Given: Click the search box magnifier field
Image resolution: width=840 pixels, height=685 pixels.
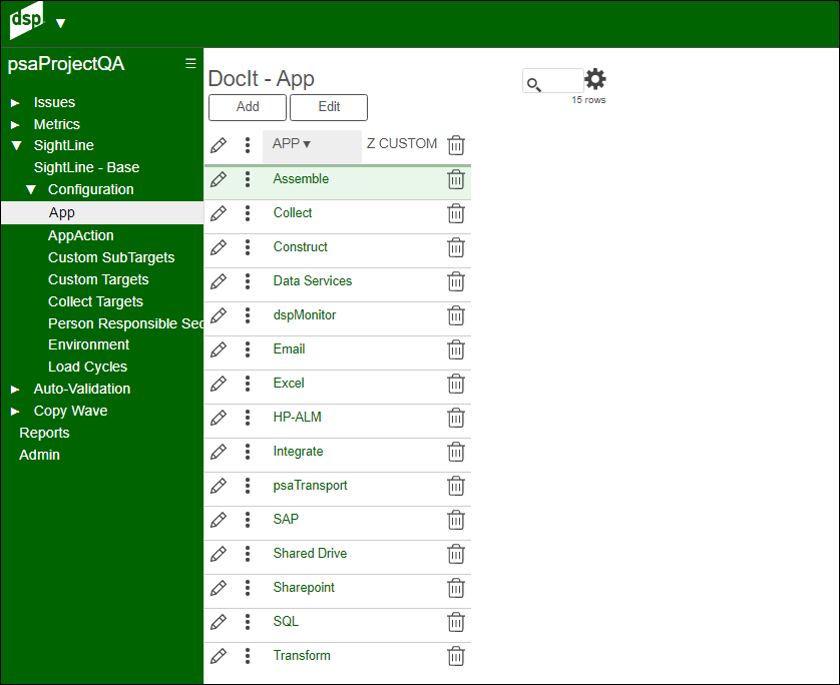Looking at the screenshot, I should [x=552, y=81].
